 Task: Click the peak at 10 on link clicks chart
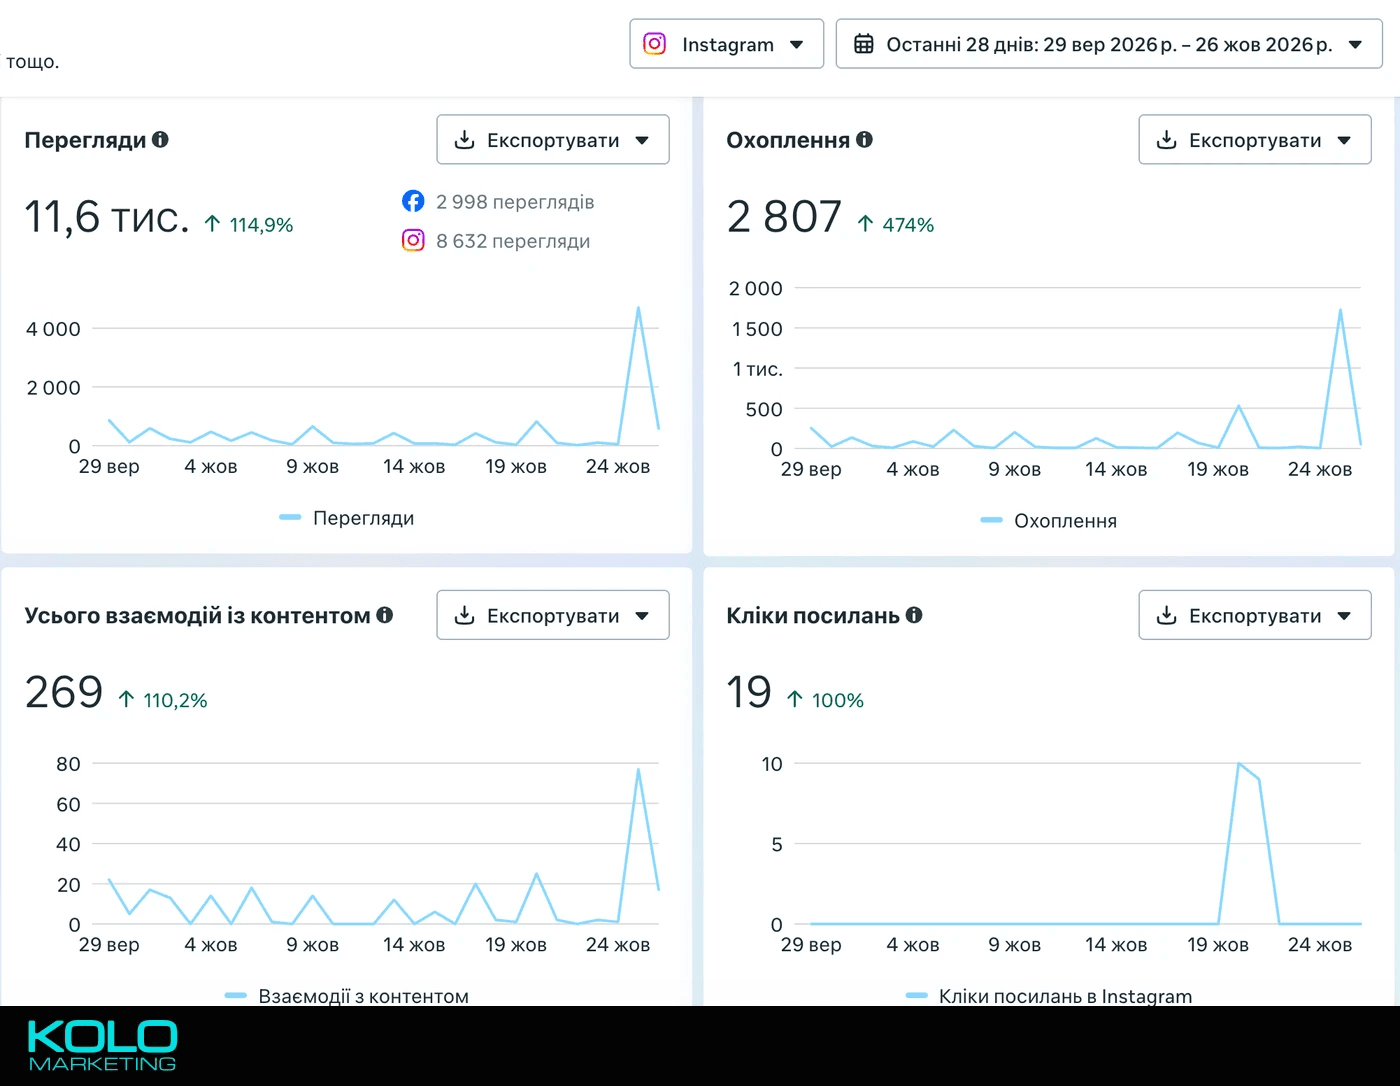pos(1239,764)
